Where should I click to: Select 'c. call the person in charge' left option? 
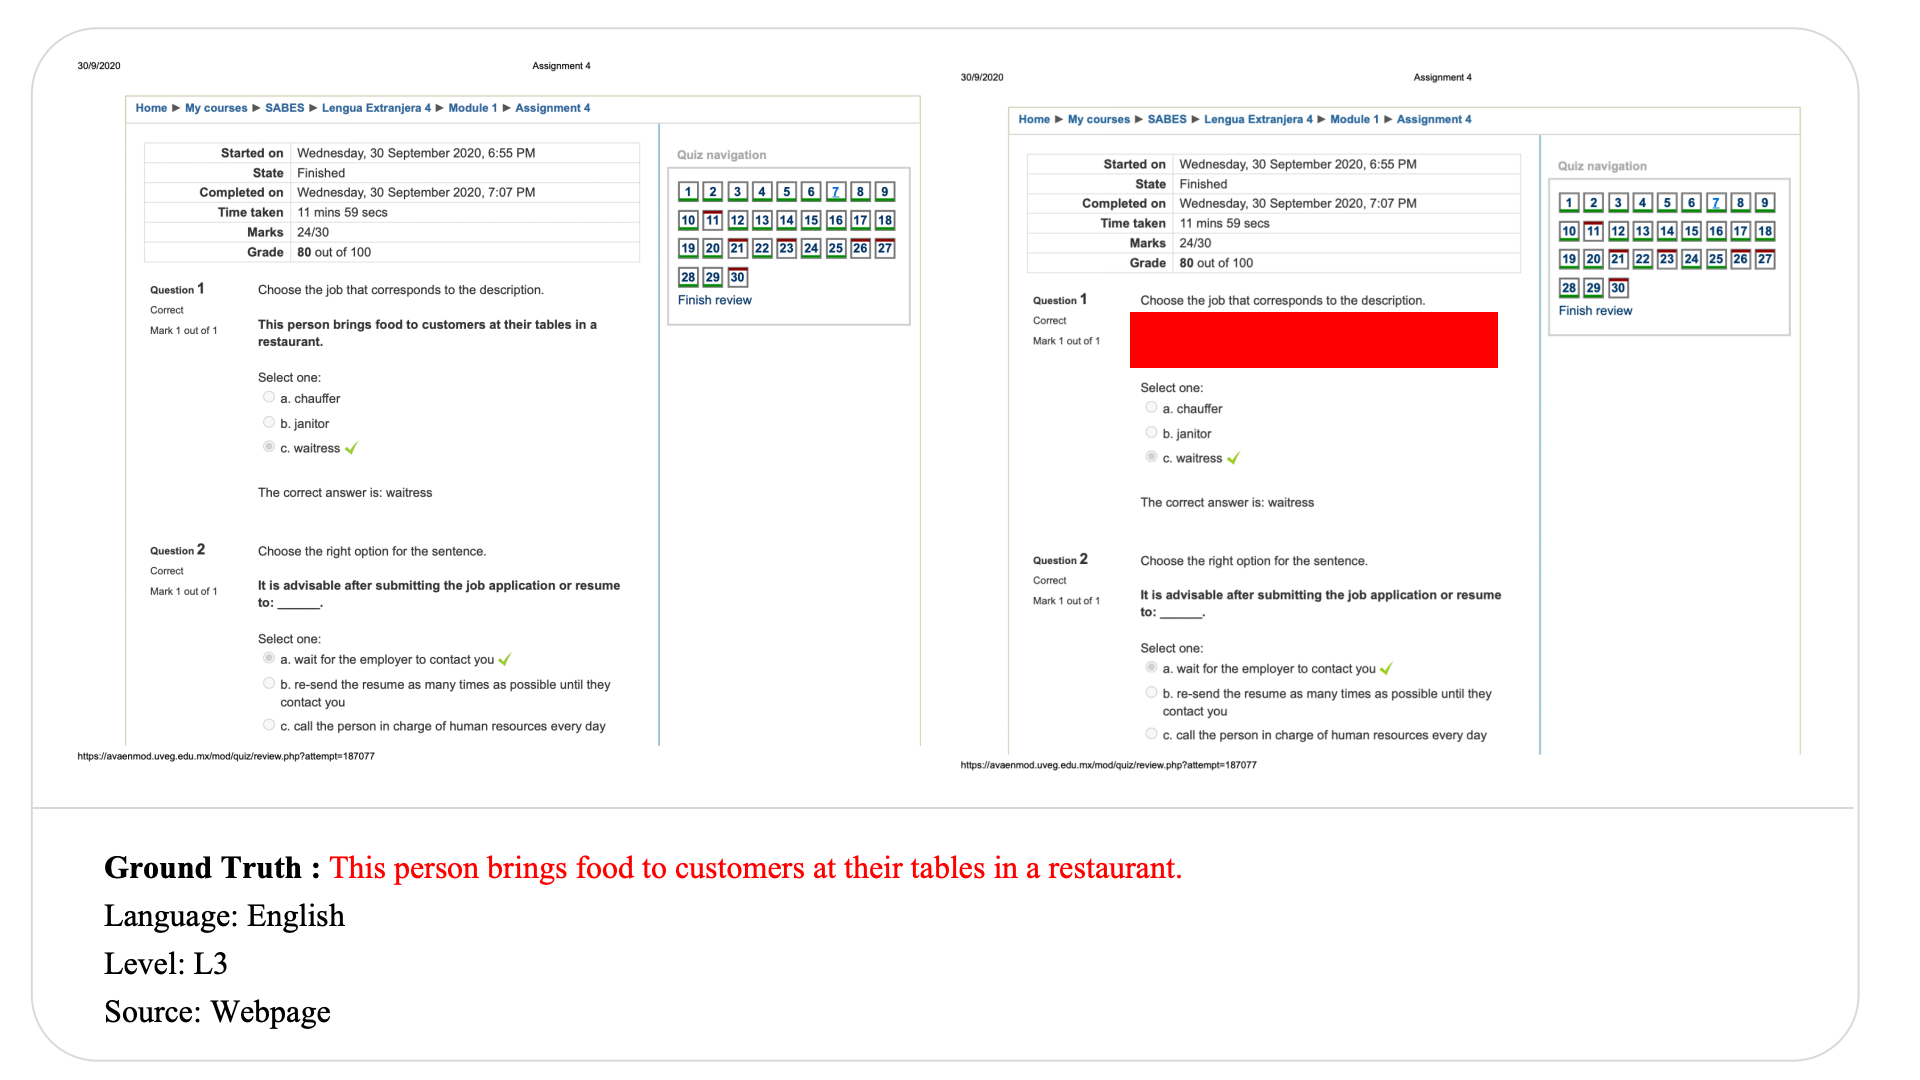(x=269, y=725)
